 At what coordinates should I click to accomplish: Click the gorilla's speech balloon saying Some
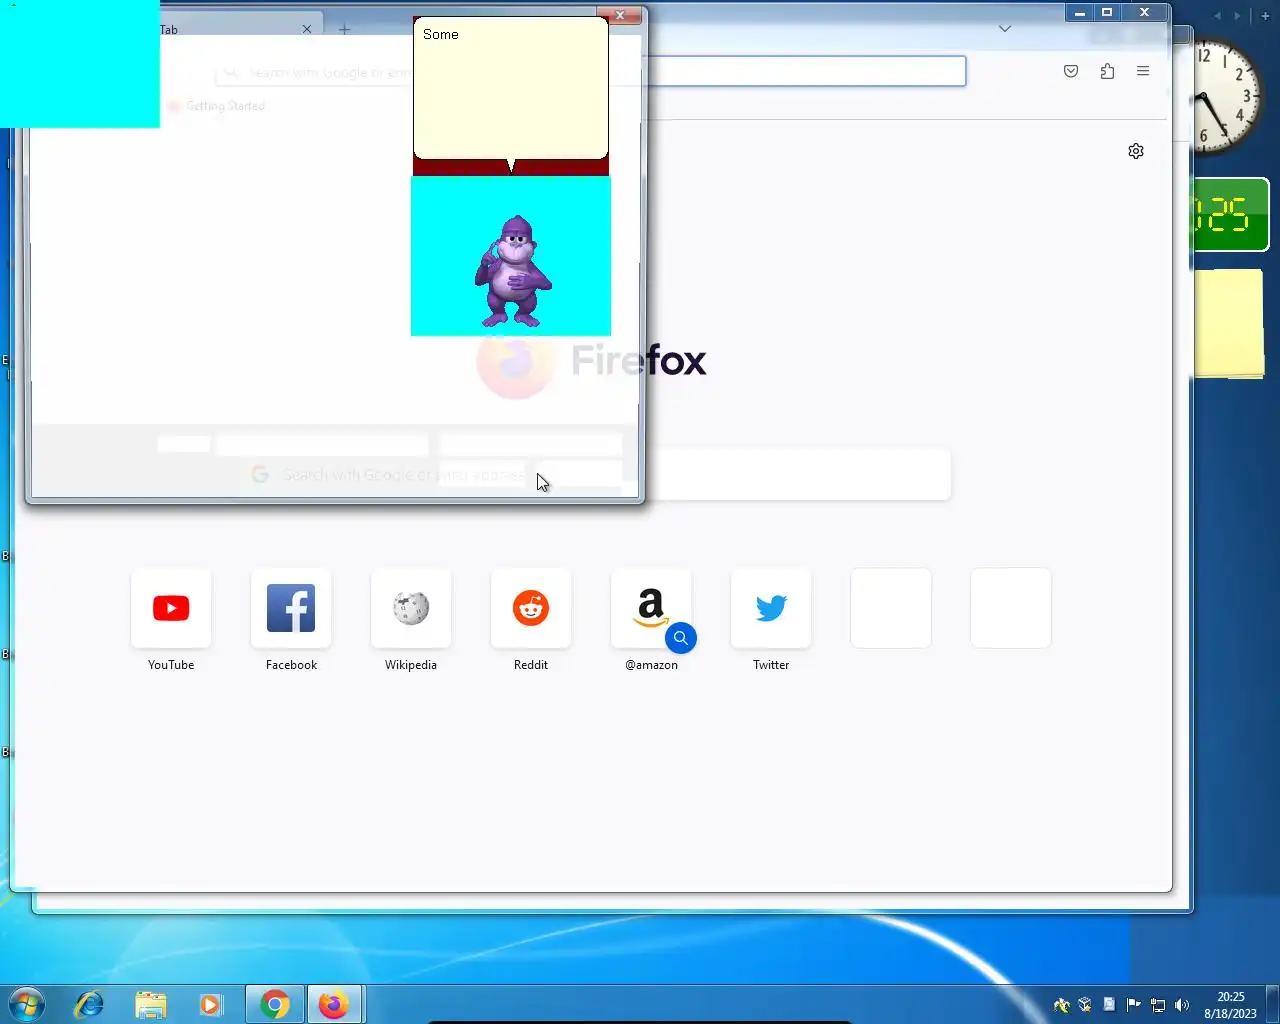coord(511,88)
